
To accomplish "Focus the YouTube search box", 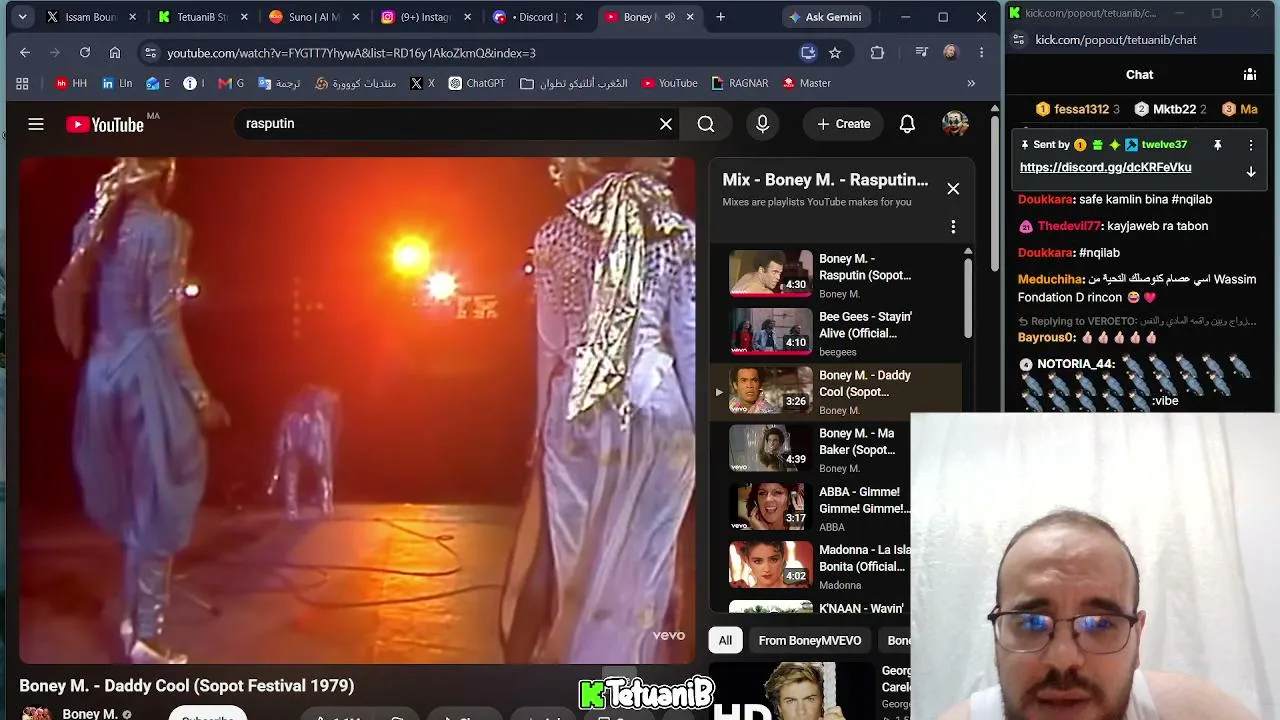I will point(447,124).
